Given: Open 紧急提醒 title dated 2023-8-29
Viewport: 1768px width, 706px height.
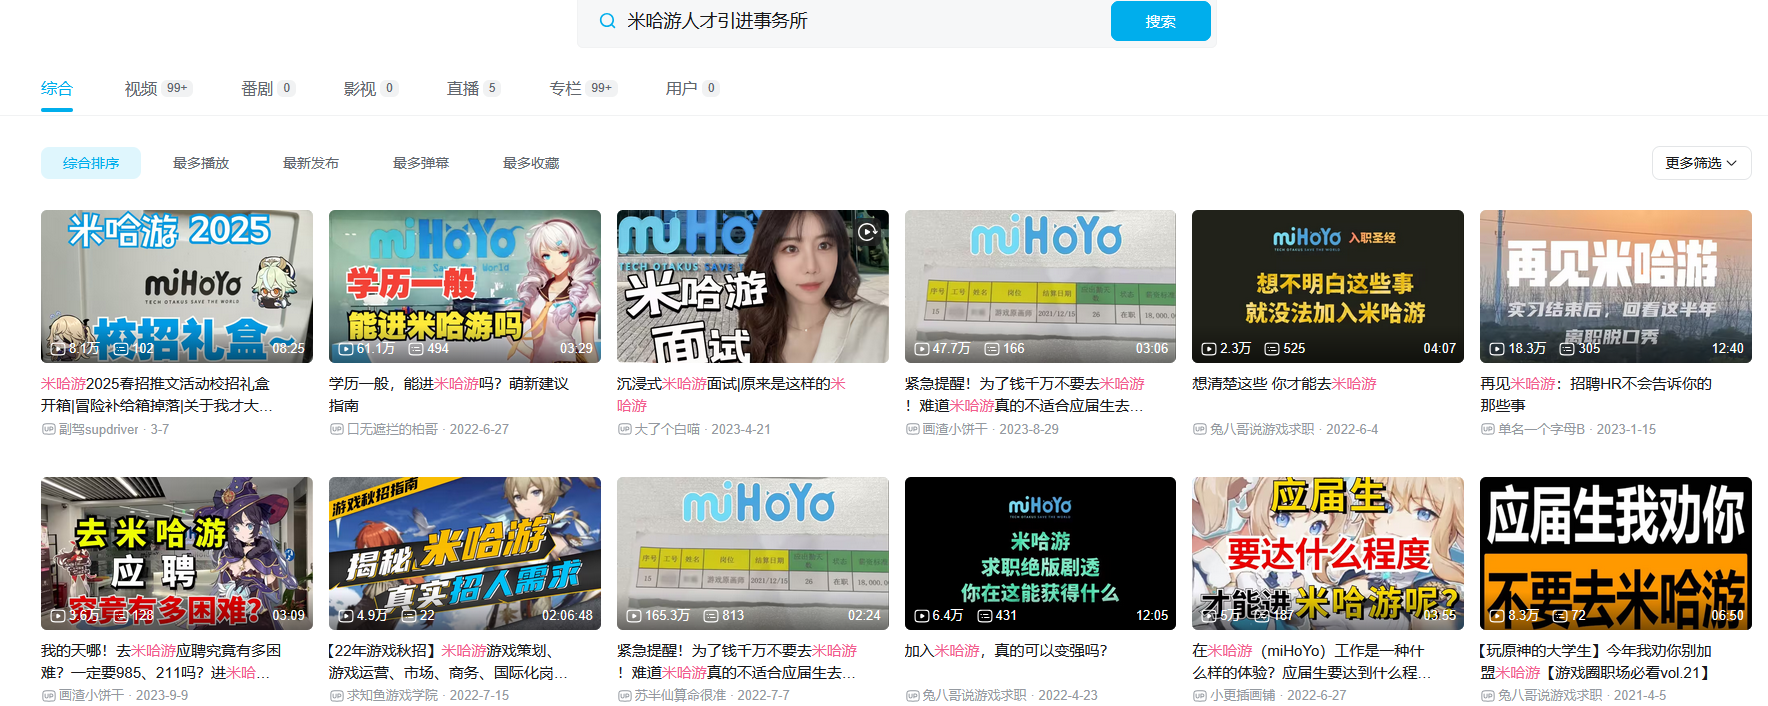Looking at the screenshot, I should [x=1025, y=394].
